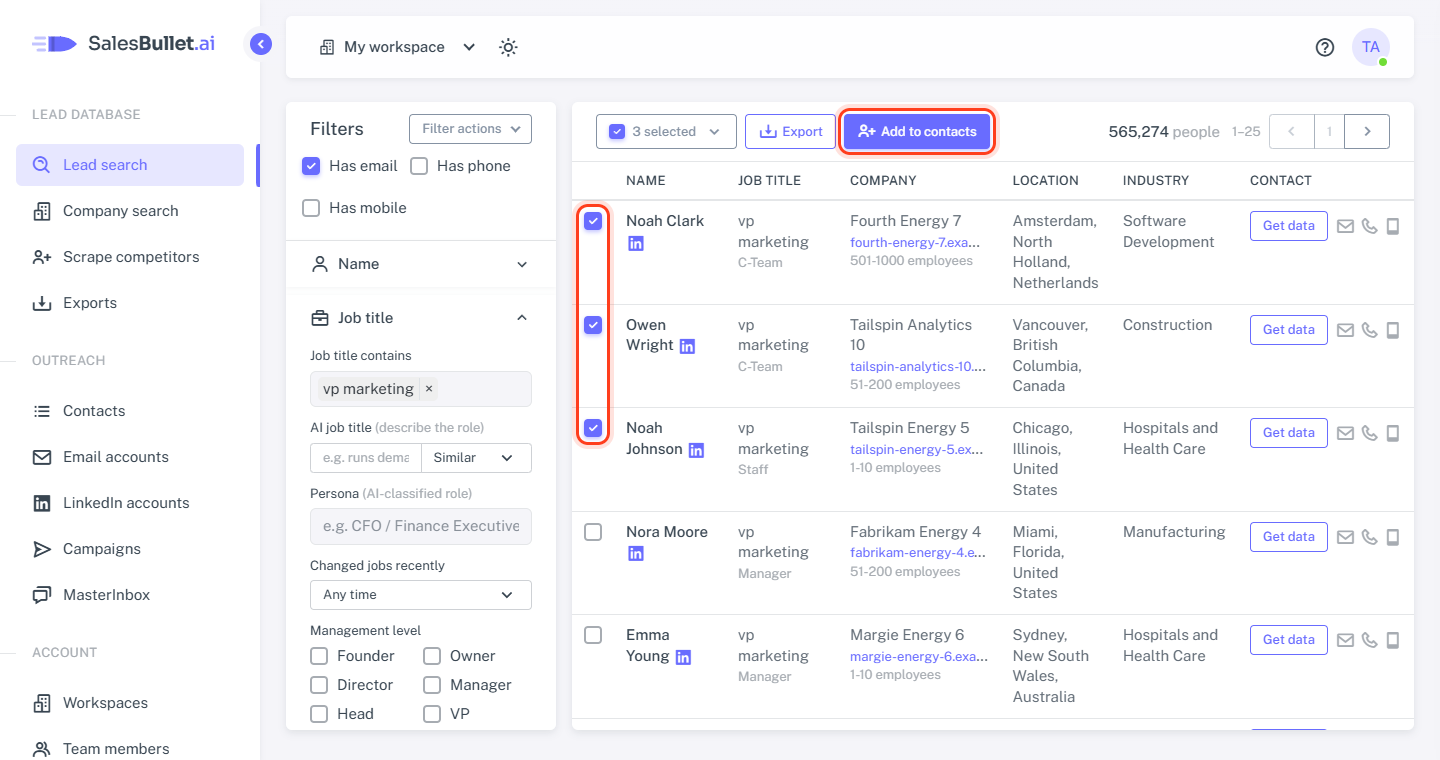This screenshot has width=1440, height=760.
Task: Click the email icon in Nora Moore's row
Action: pyautogui.click(x=1345, y=537)
